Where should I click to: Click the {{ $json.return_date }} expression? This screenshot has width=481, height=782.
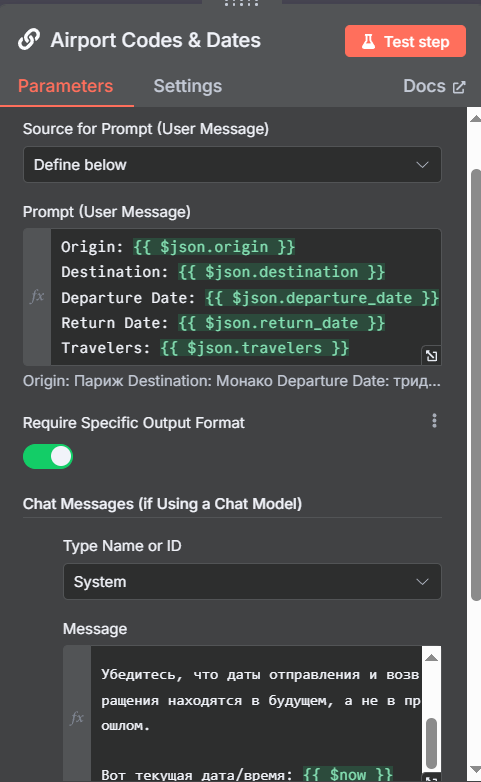click(282, 323)
